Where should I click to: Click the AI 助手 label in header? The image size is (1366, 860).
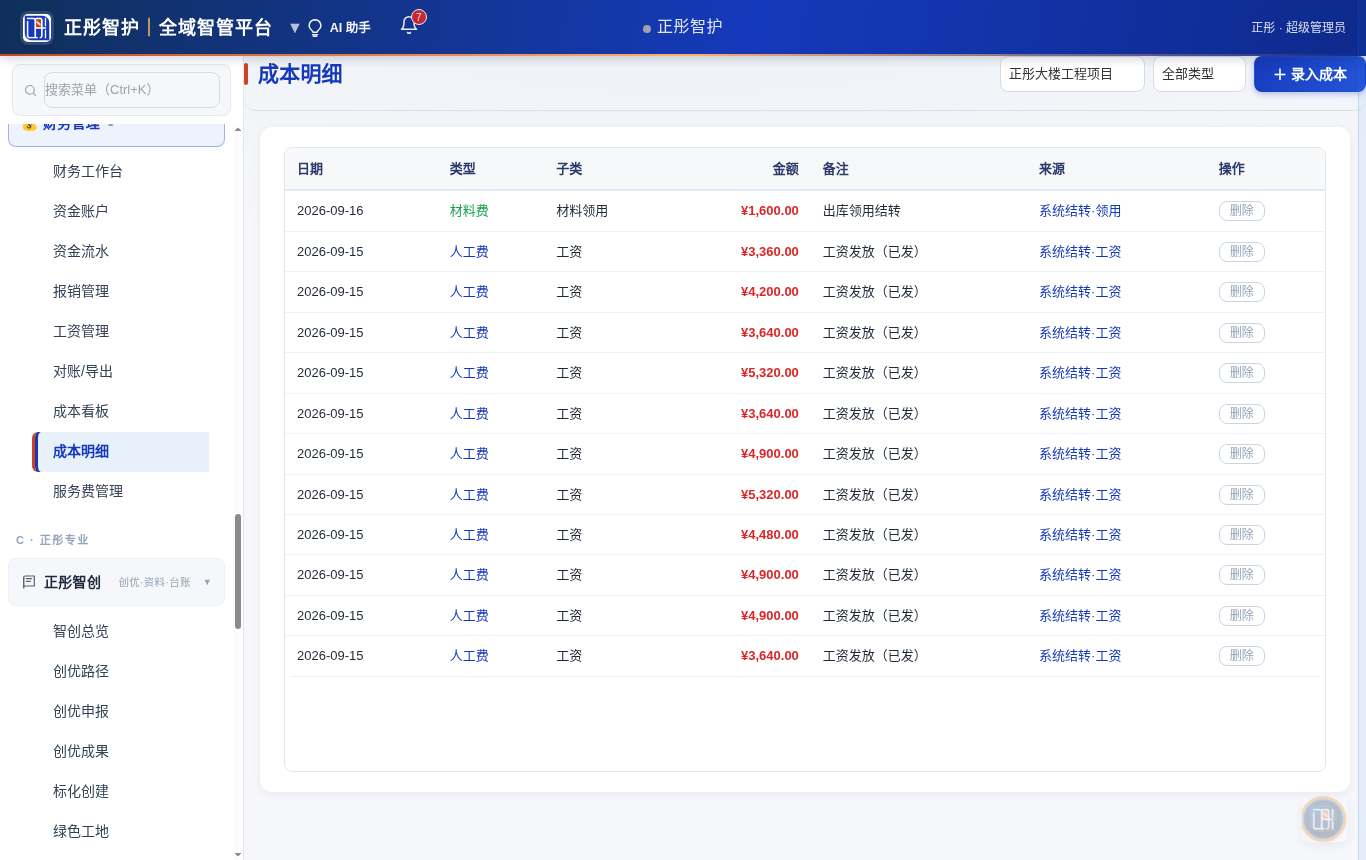tap(350, 28)
